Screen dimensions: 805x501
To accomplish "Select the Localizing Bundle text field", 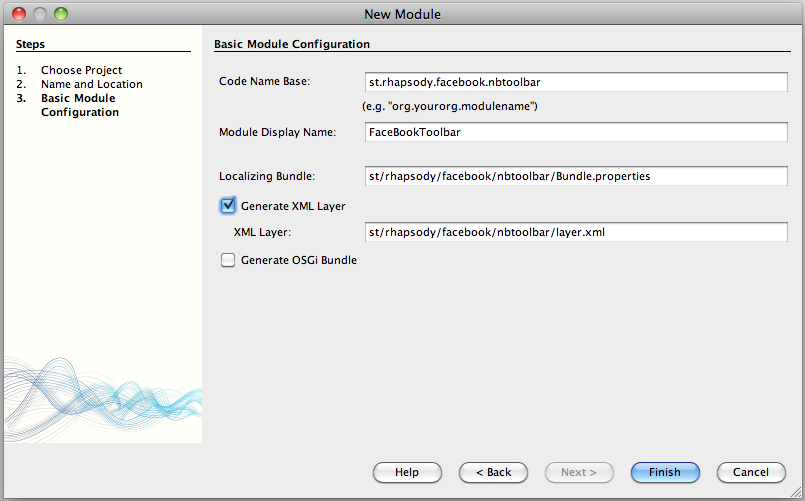I will tap(578, 176).
